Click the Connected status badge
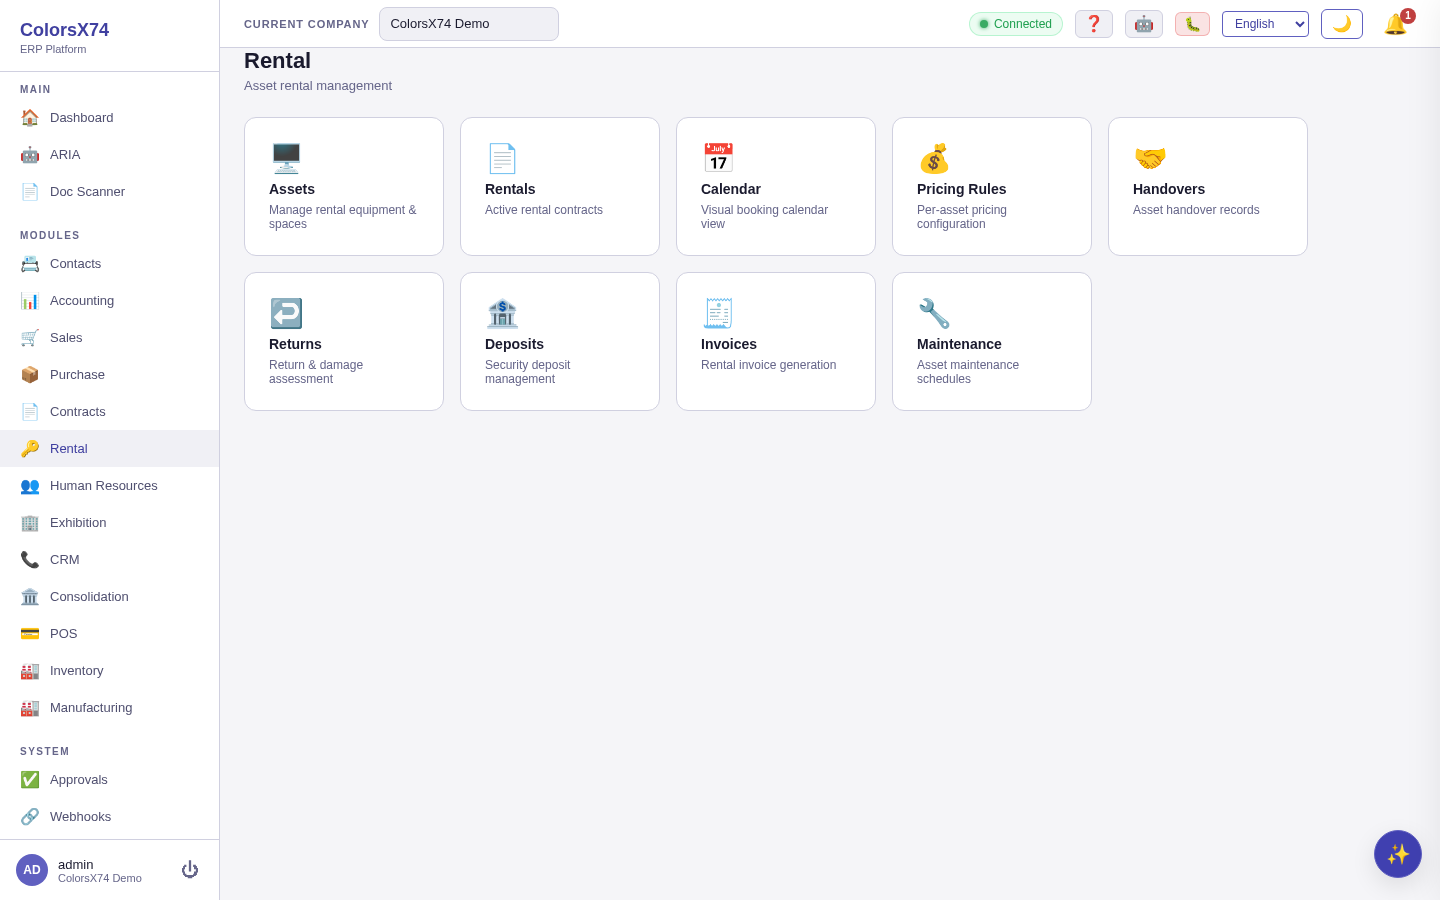Screen dimensions: 1440x900 click(x=1016, y=24)
